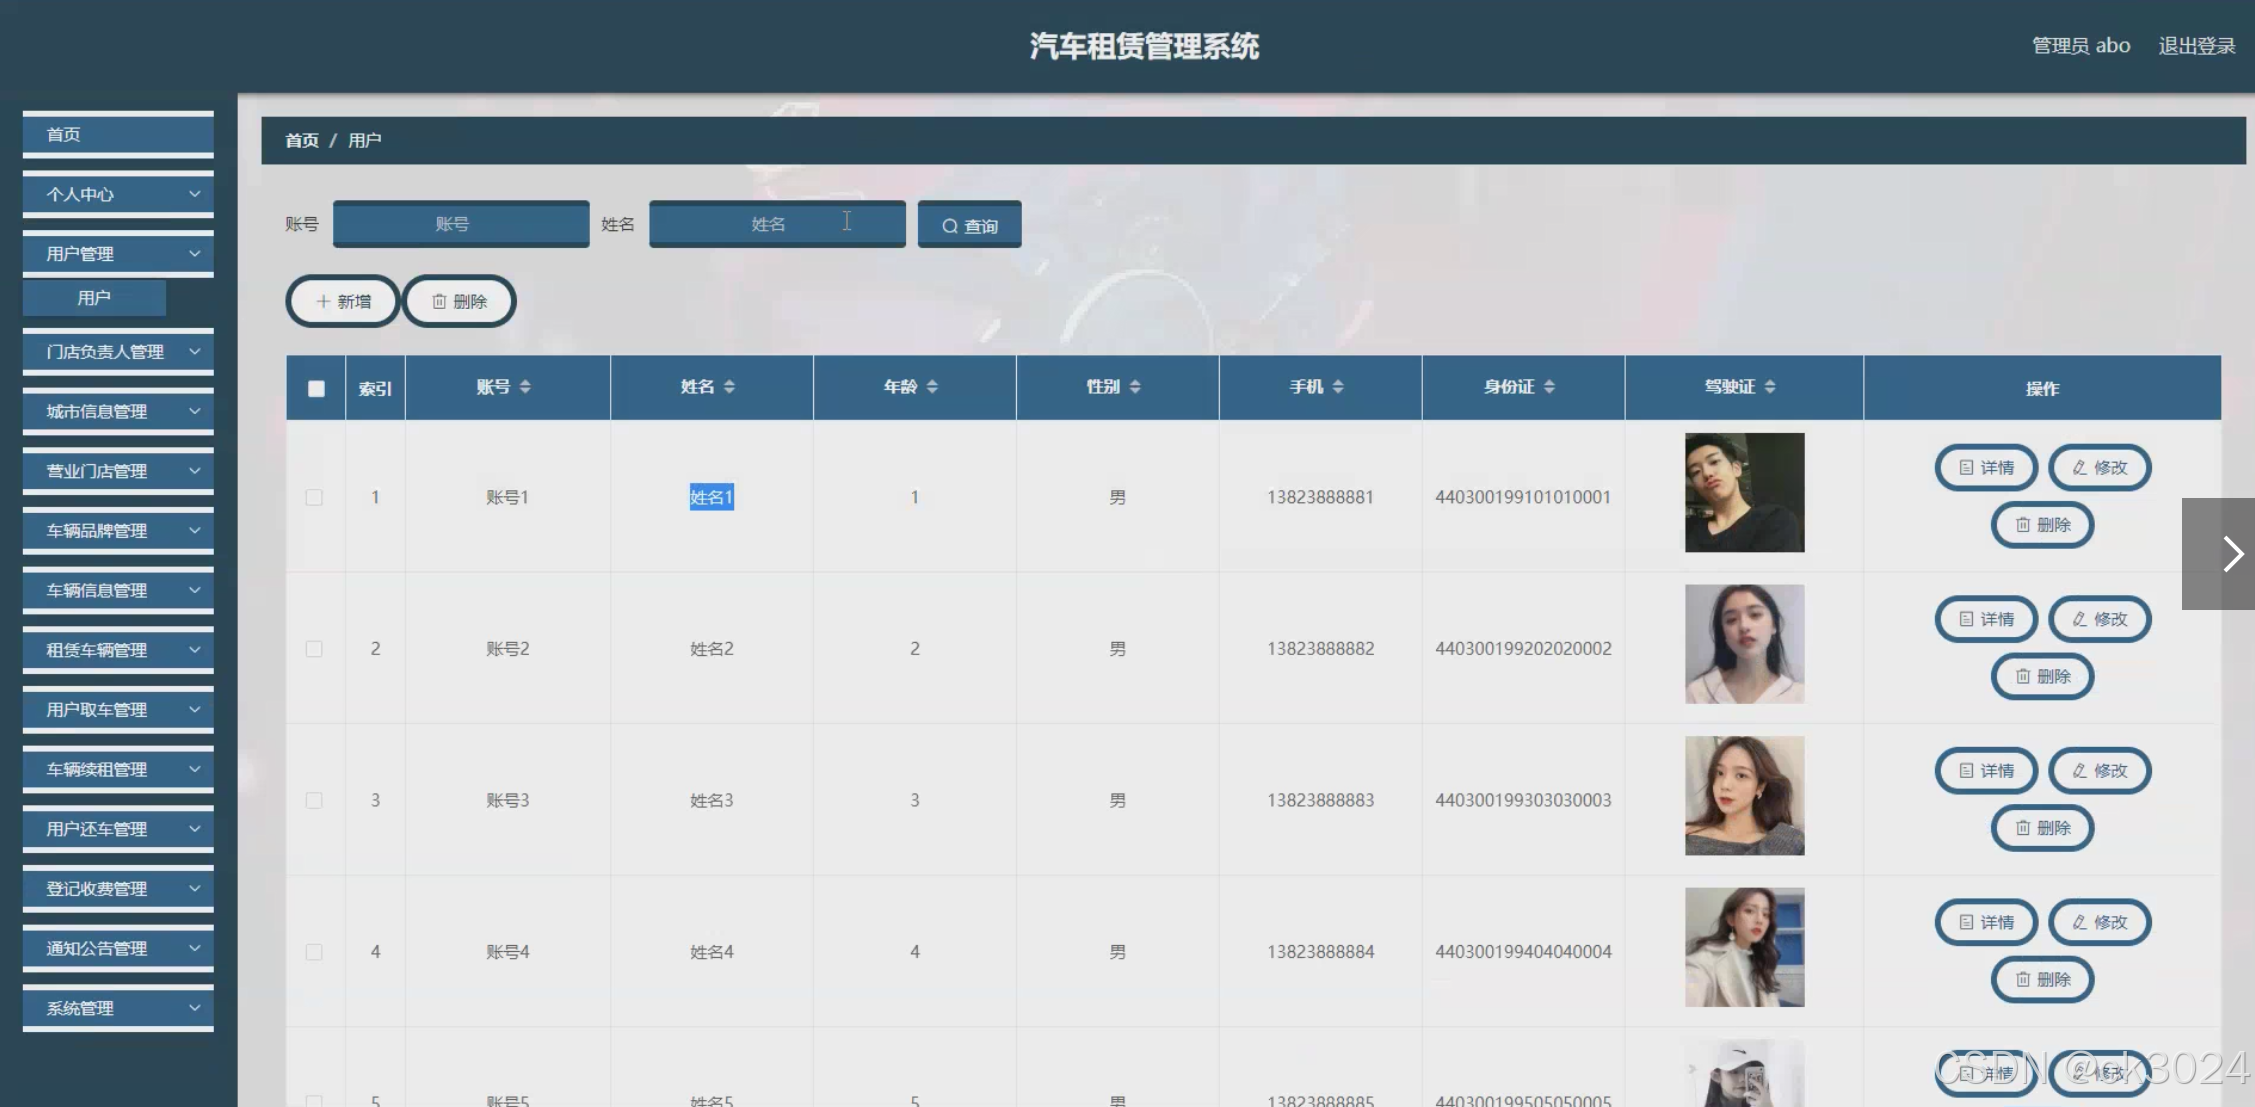The width and height of the screenshot is (2255, 1107).
Task: Open 详情 for the row with 账号1
Action: 1986,467
